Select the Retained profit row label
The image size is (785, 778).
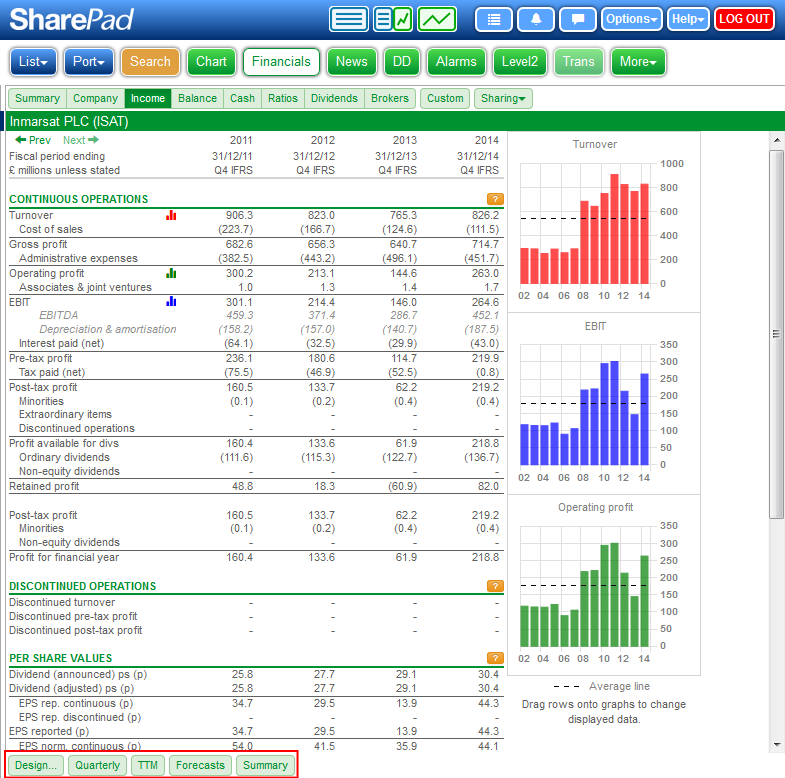pyautogui.click(x=44, y=487)
